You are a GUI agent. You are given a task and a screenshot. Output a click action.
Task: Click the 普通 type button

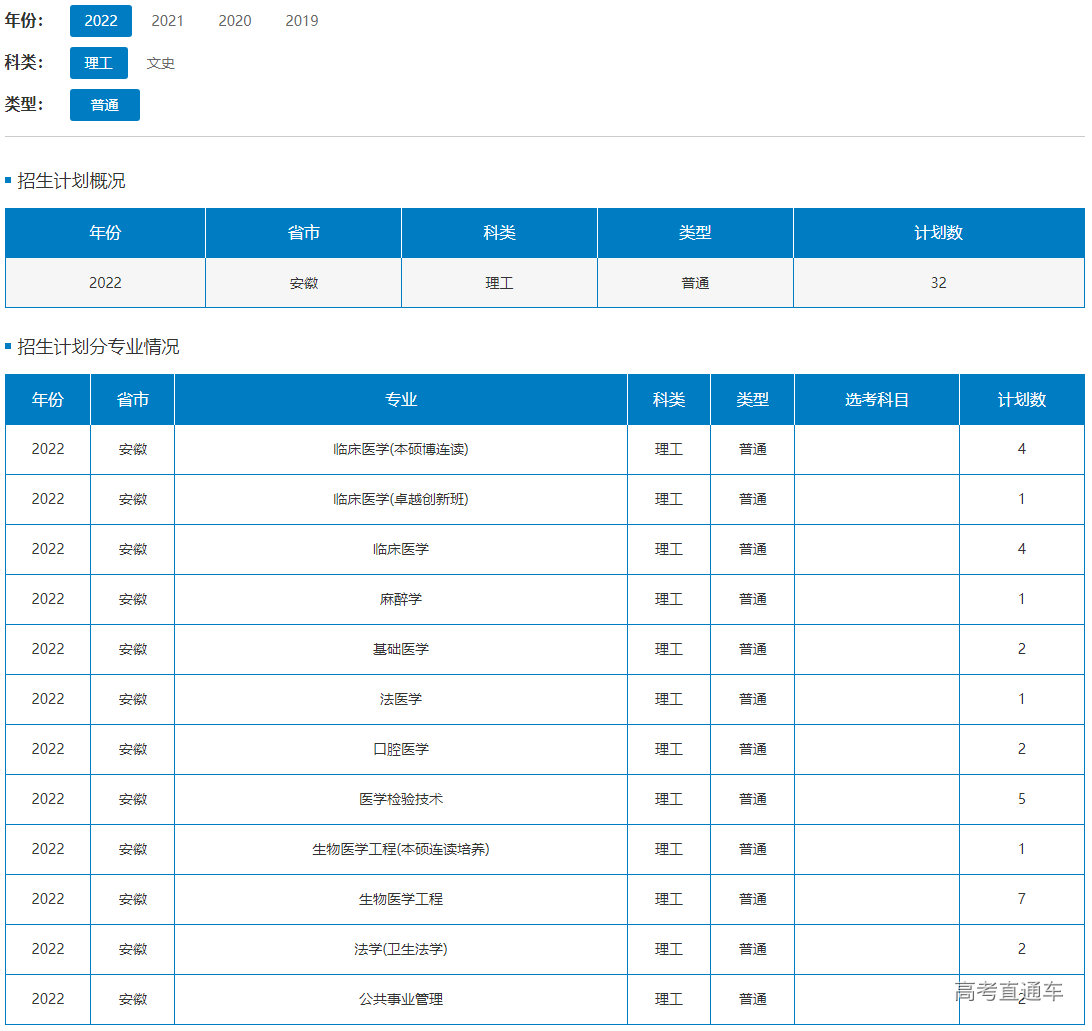click(105, 105)
